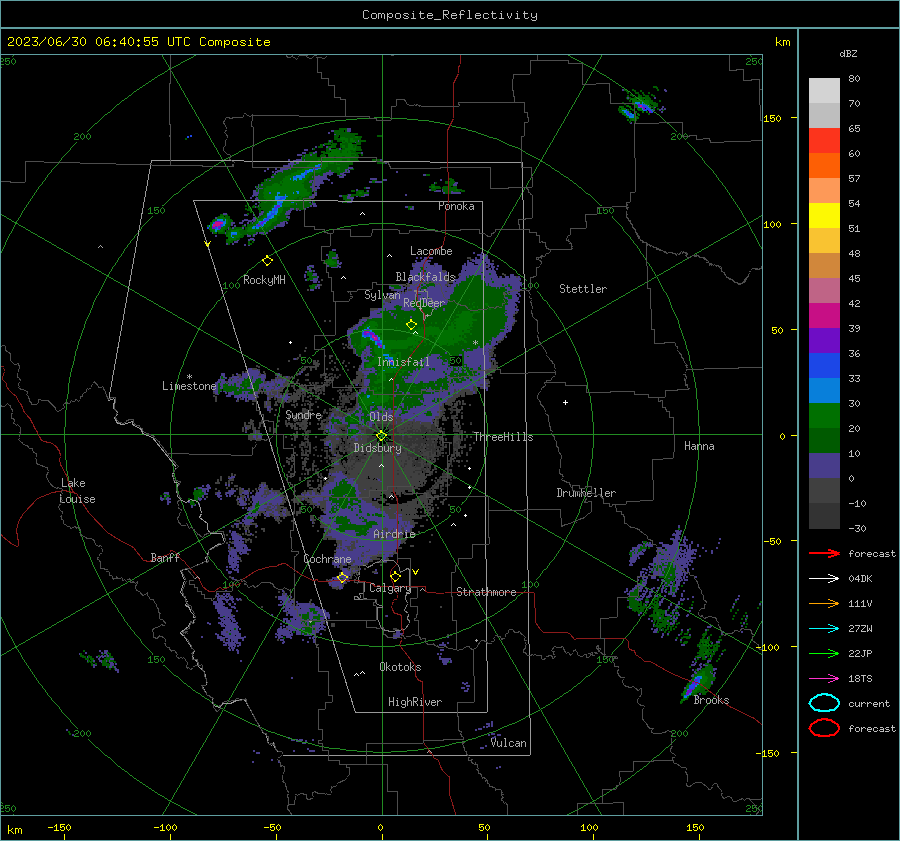
Task: Click the Brooks city label
Action: point(711,700)
